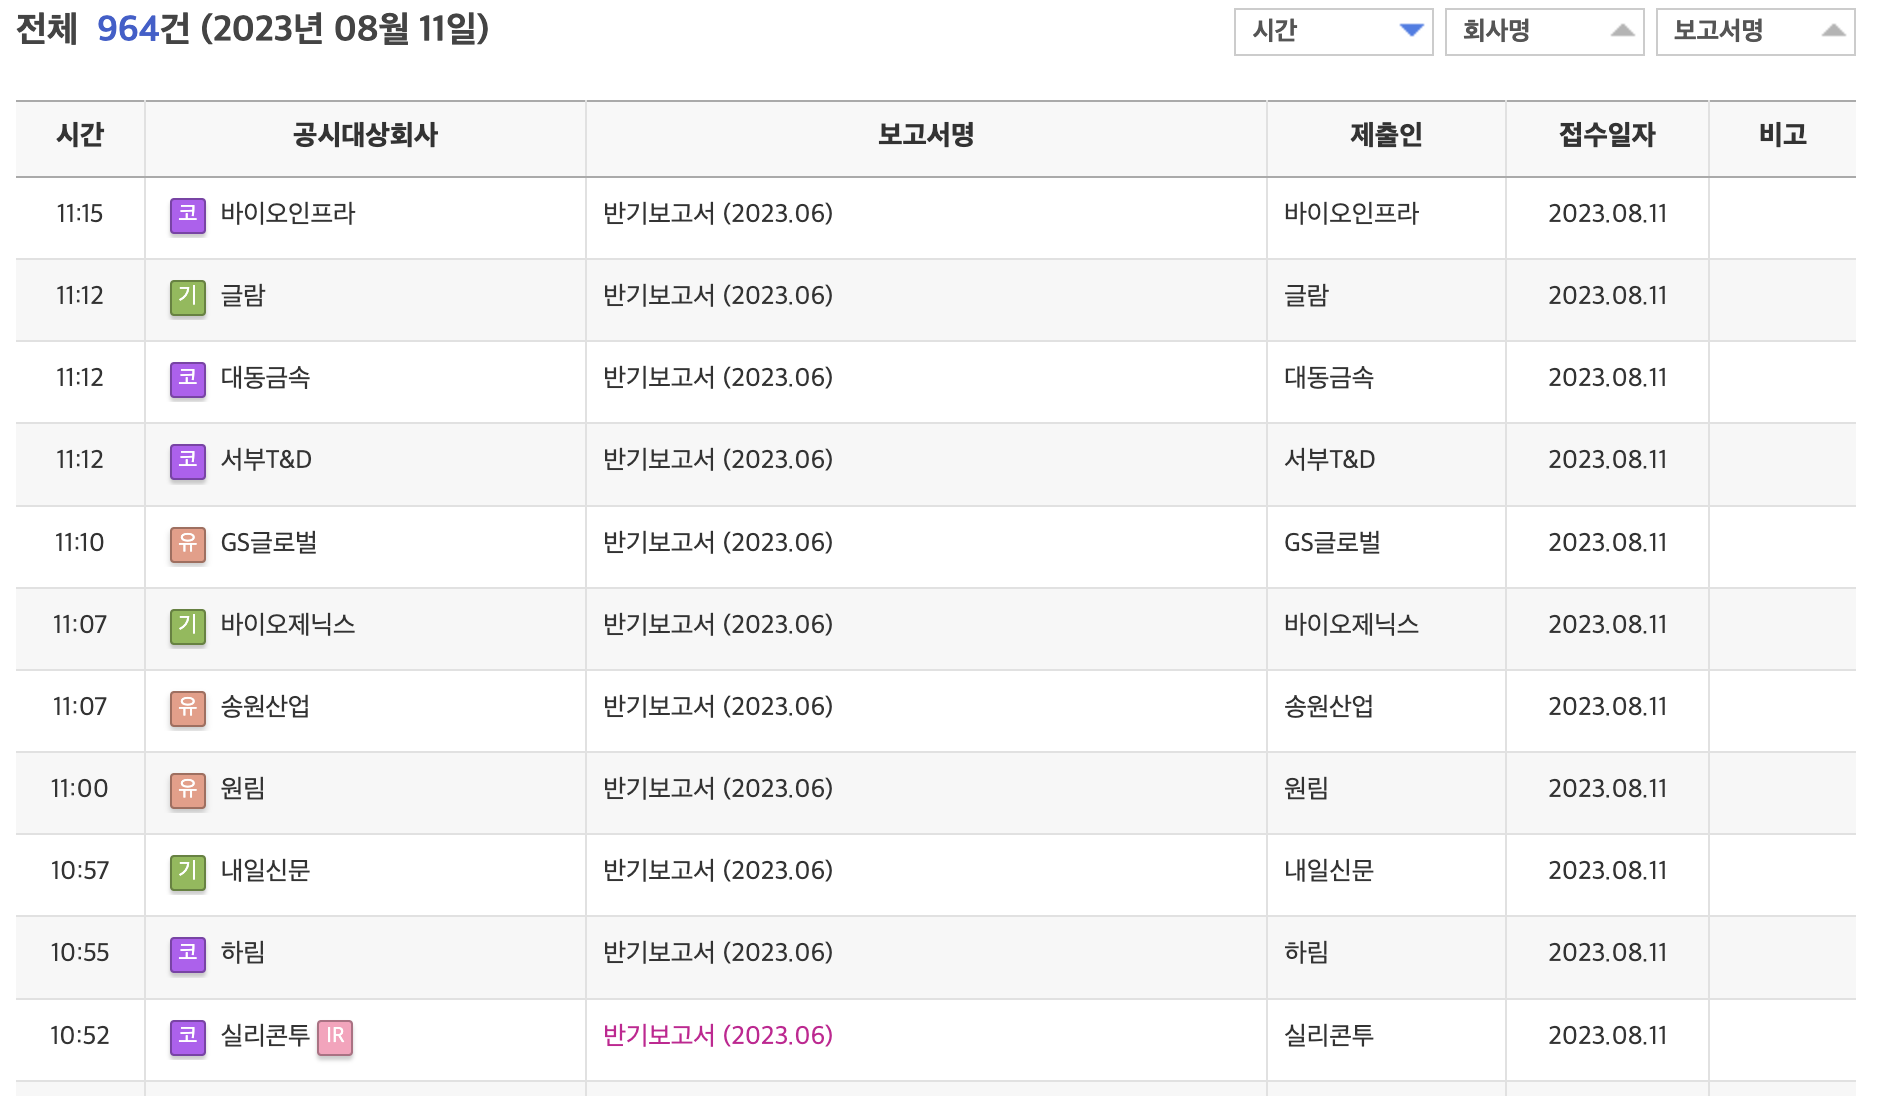
Task: Open 내일신문 company link
Action: pos(265,870)
